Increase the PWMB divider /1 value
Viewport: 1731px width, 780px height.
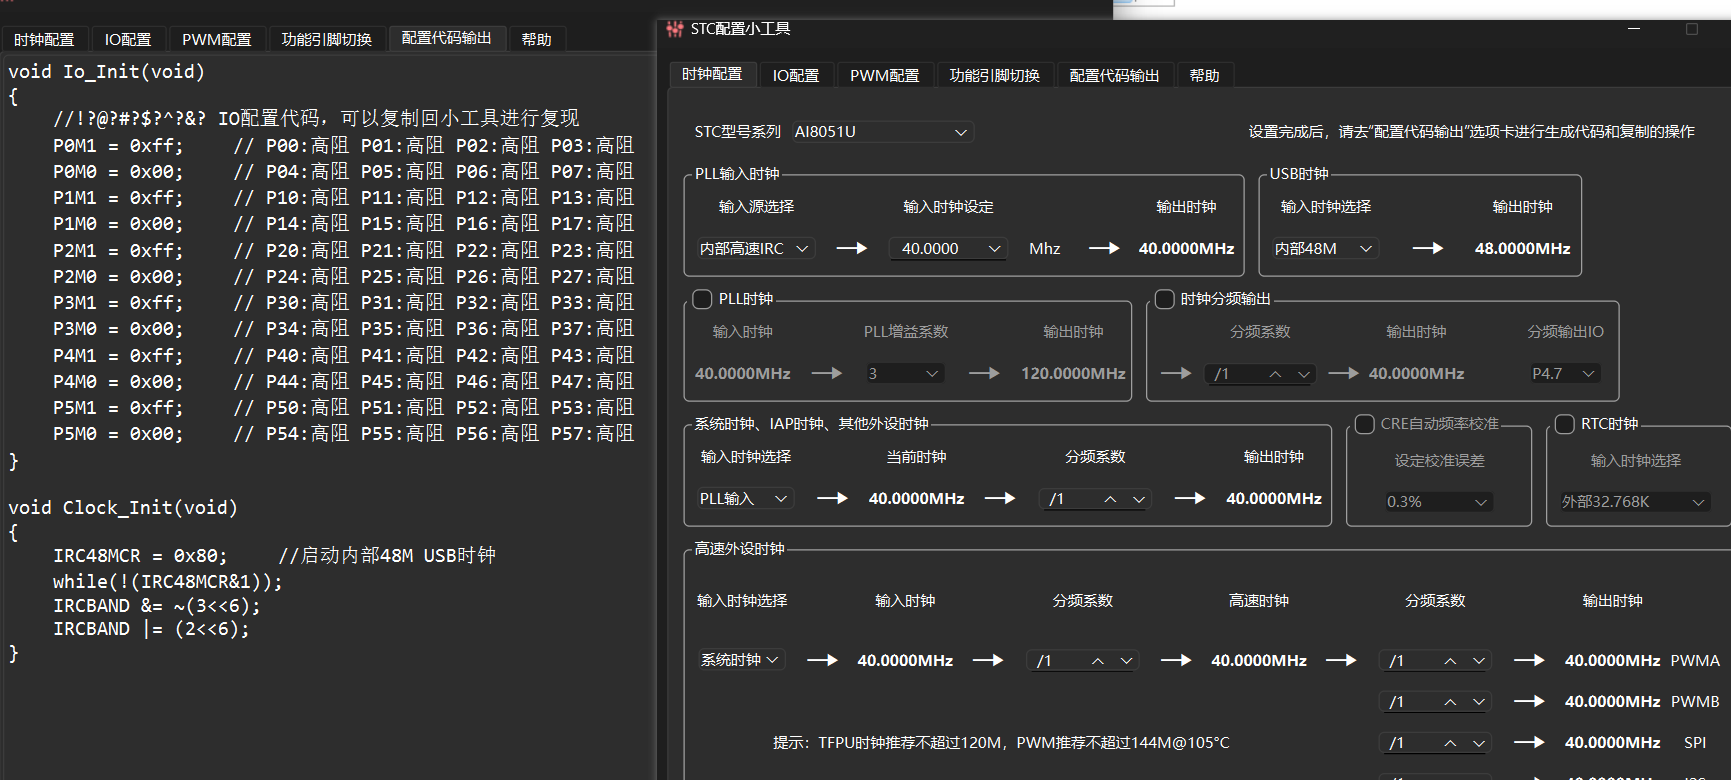pos(1450,702)
